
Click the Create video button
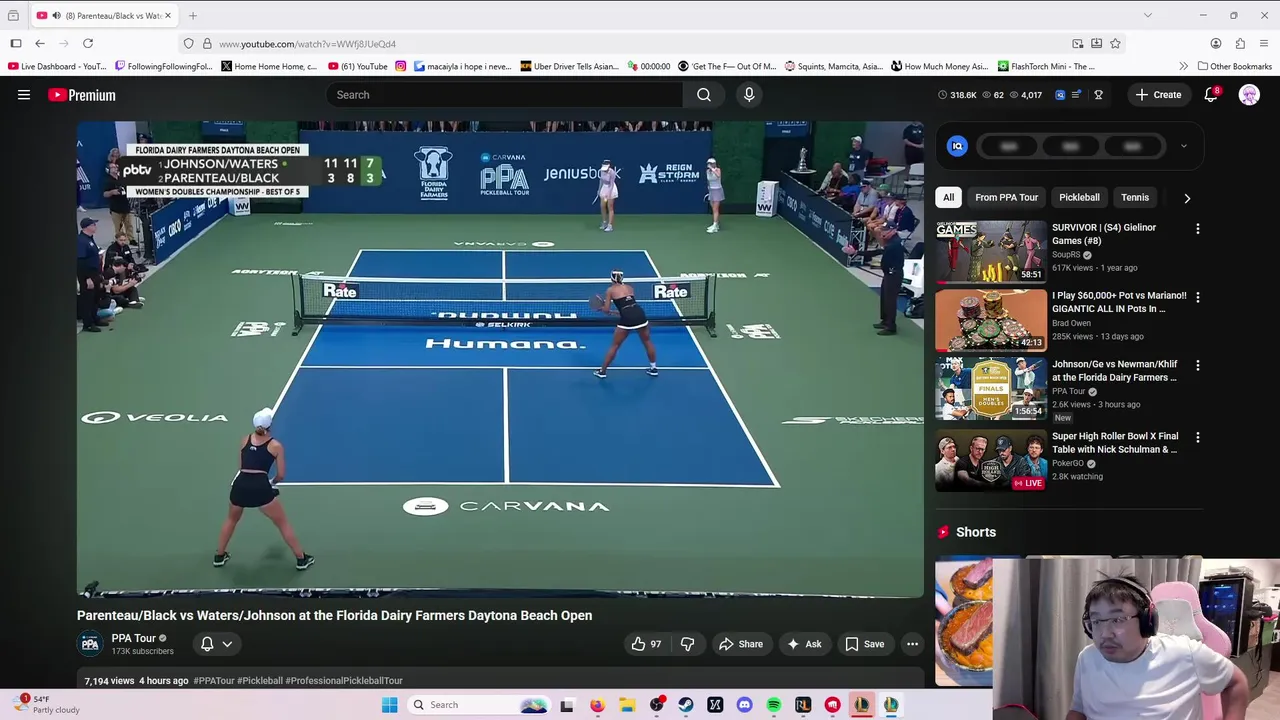(1158, 95)
